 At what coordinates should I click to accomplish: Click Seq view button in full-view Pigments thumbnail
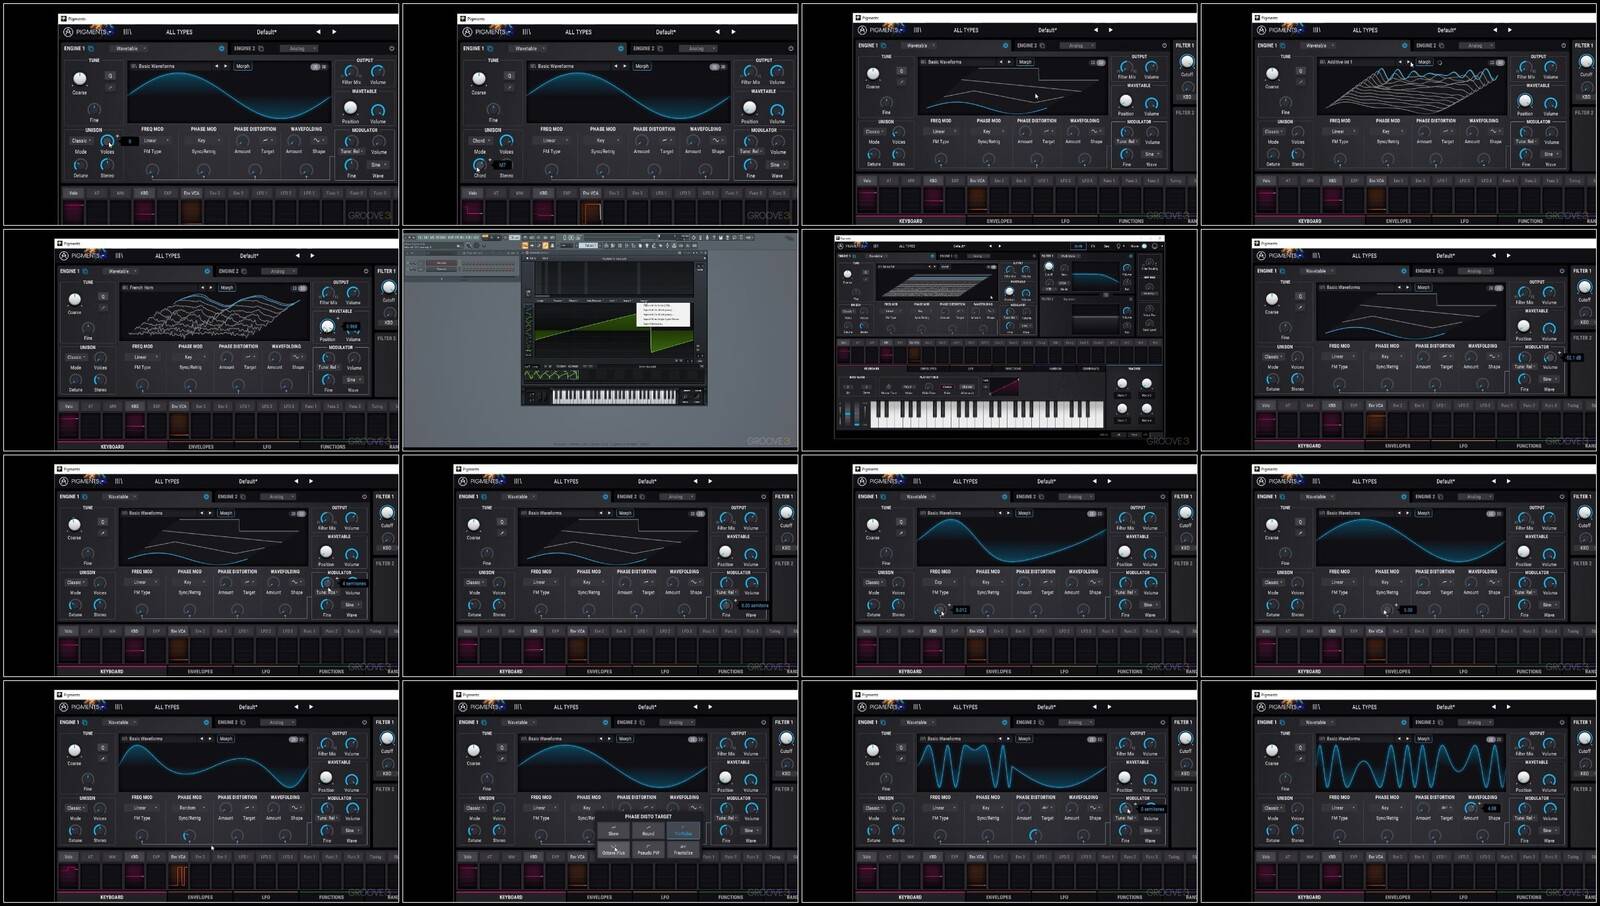pyautogui.click(x=1107, y=246)
